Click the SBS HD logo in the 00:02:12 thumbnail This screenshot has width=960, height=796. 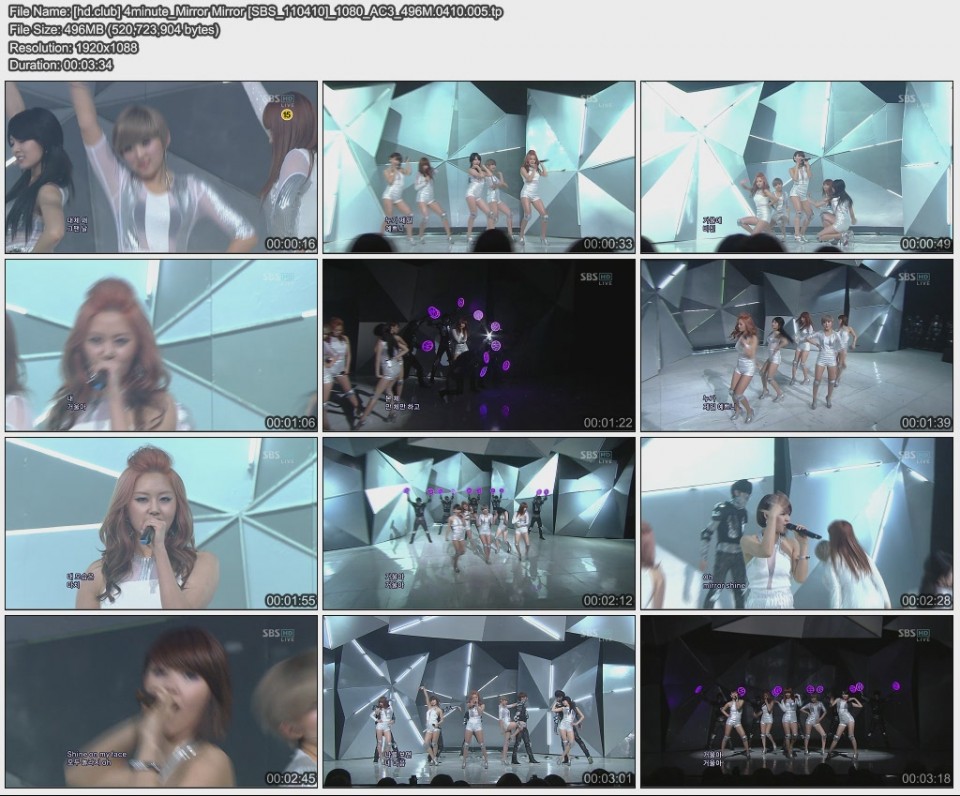[x=598, y=455]
